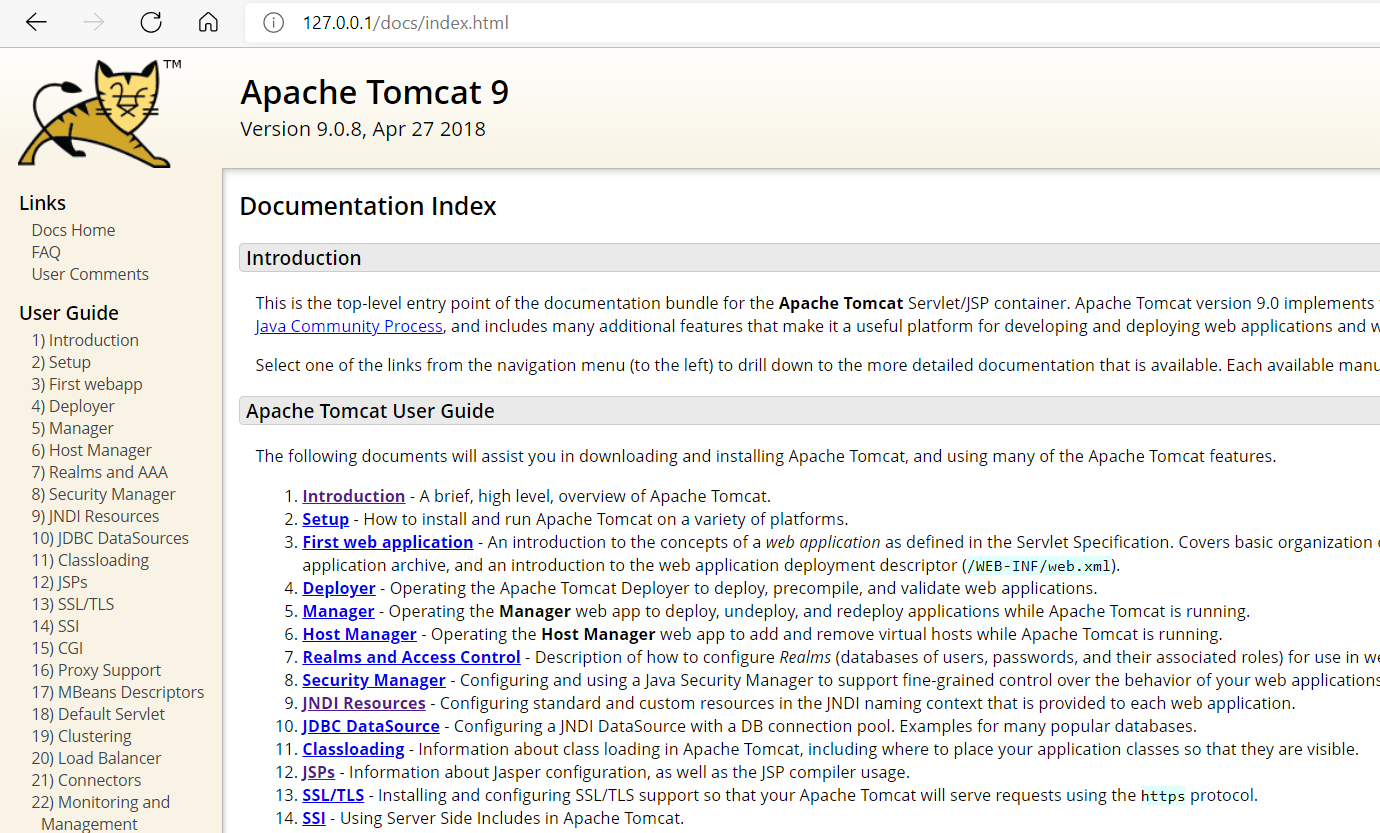Open sidebar item 9) JNDI Resources
Viewport: 1380px width, 833px height.
click(x=96, y=516)
